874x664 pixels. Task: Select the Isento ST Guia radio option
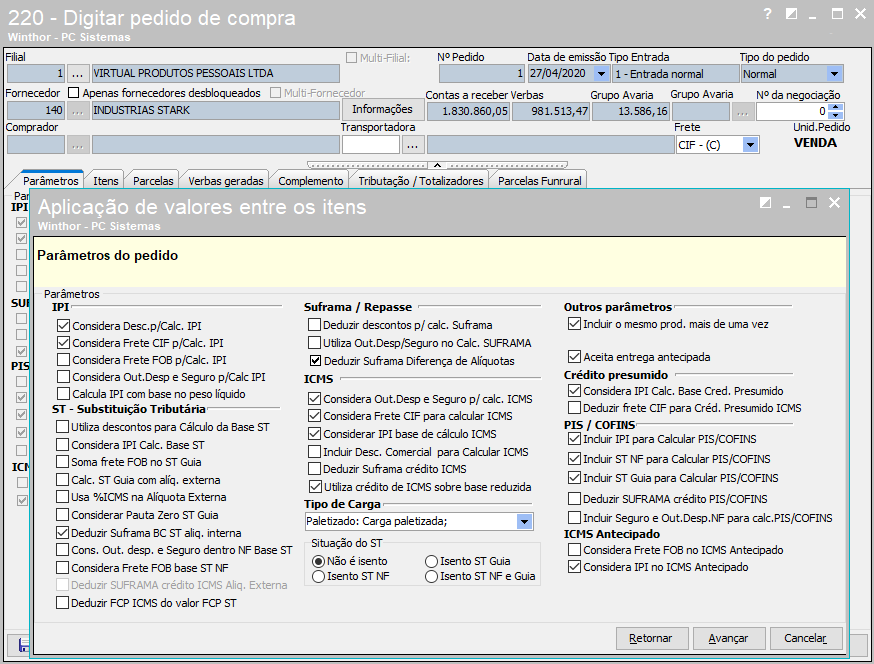(x=431, y=561)
